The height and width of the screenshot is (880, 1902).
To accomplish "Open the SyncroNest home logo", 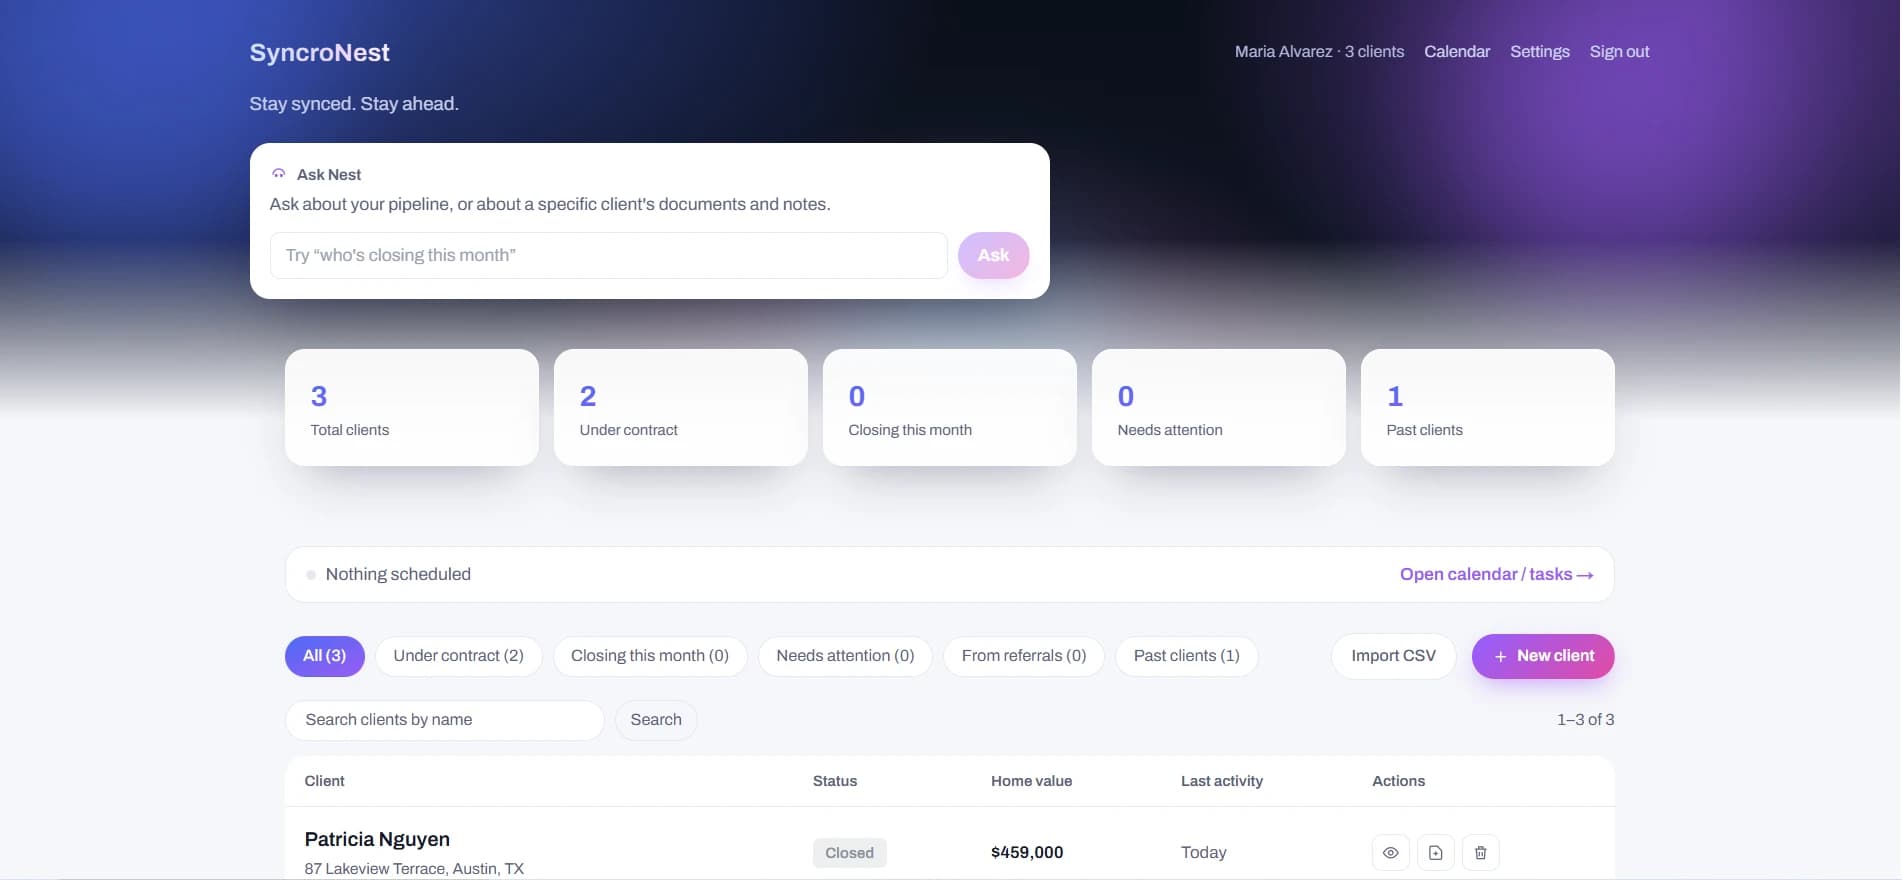I will point(319,52).
